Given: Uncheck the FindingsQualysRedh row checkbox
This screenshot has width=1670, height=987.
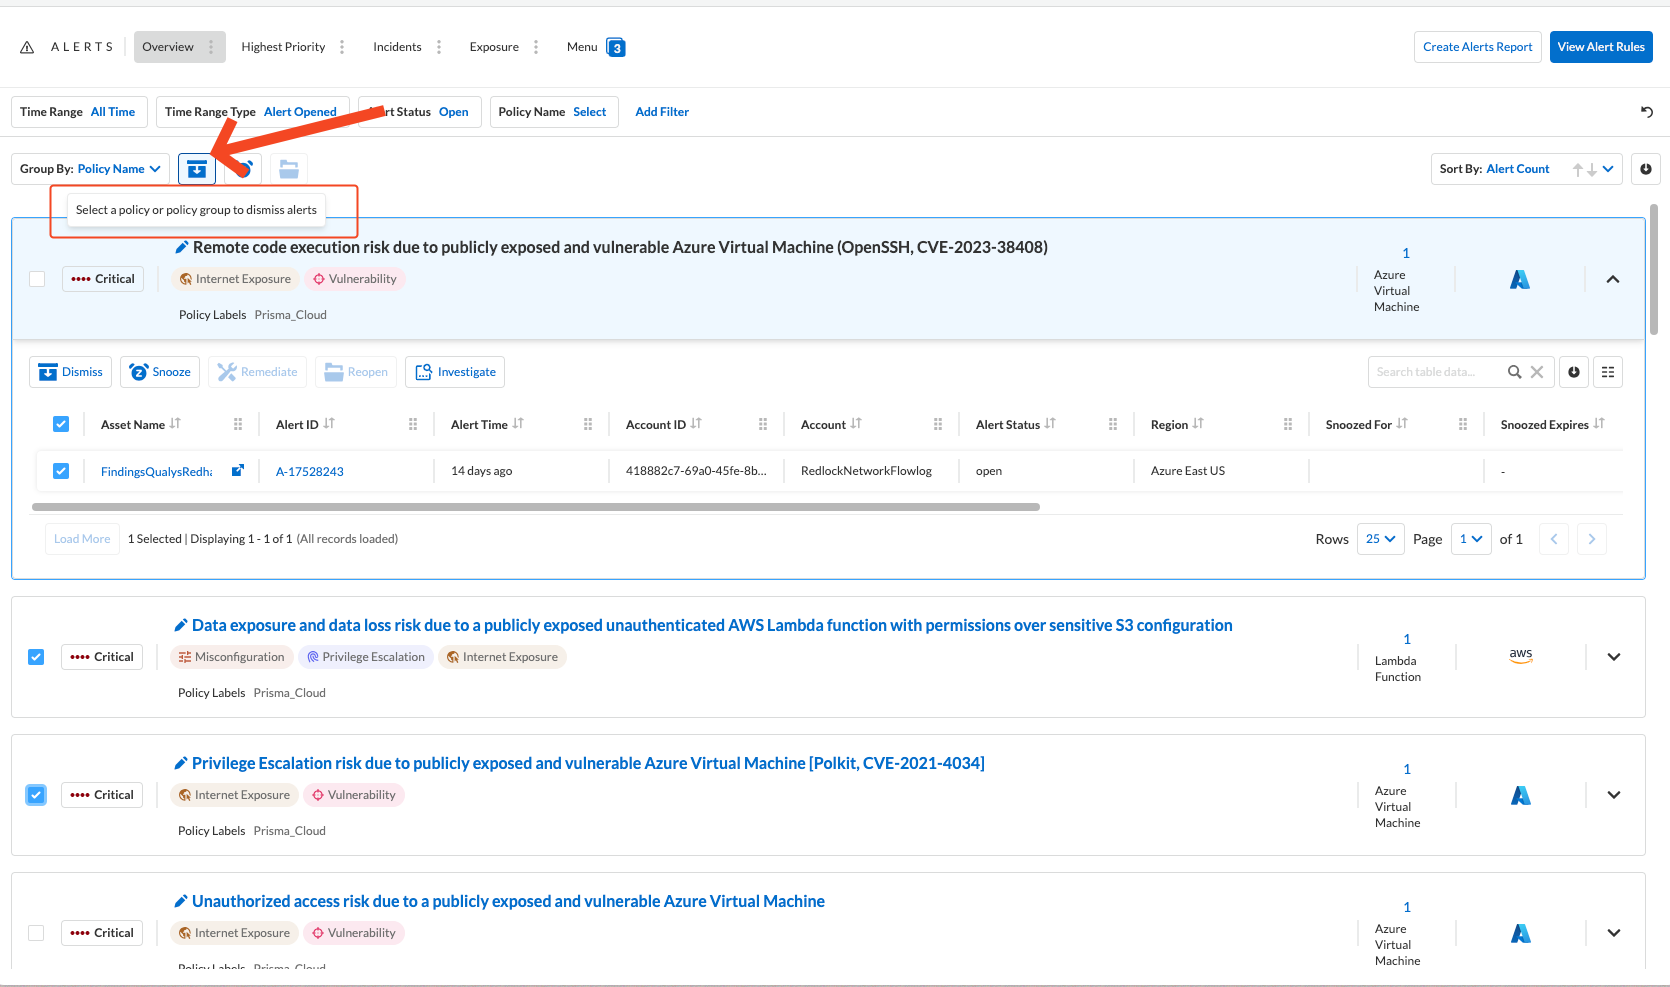Looking at the screenshot, I should pos(61,471).
